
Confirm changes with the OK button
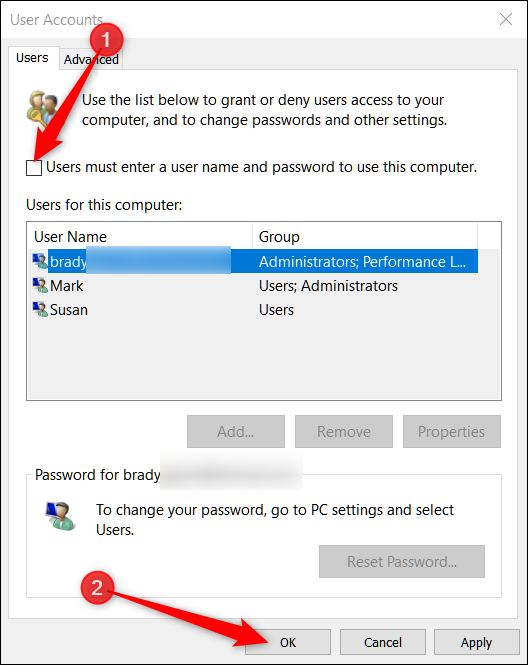[x=288, y=642]
